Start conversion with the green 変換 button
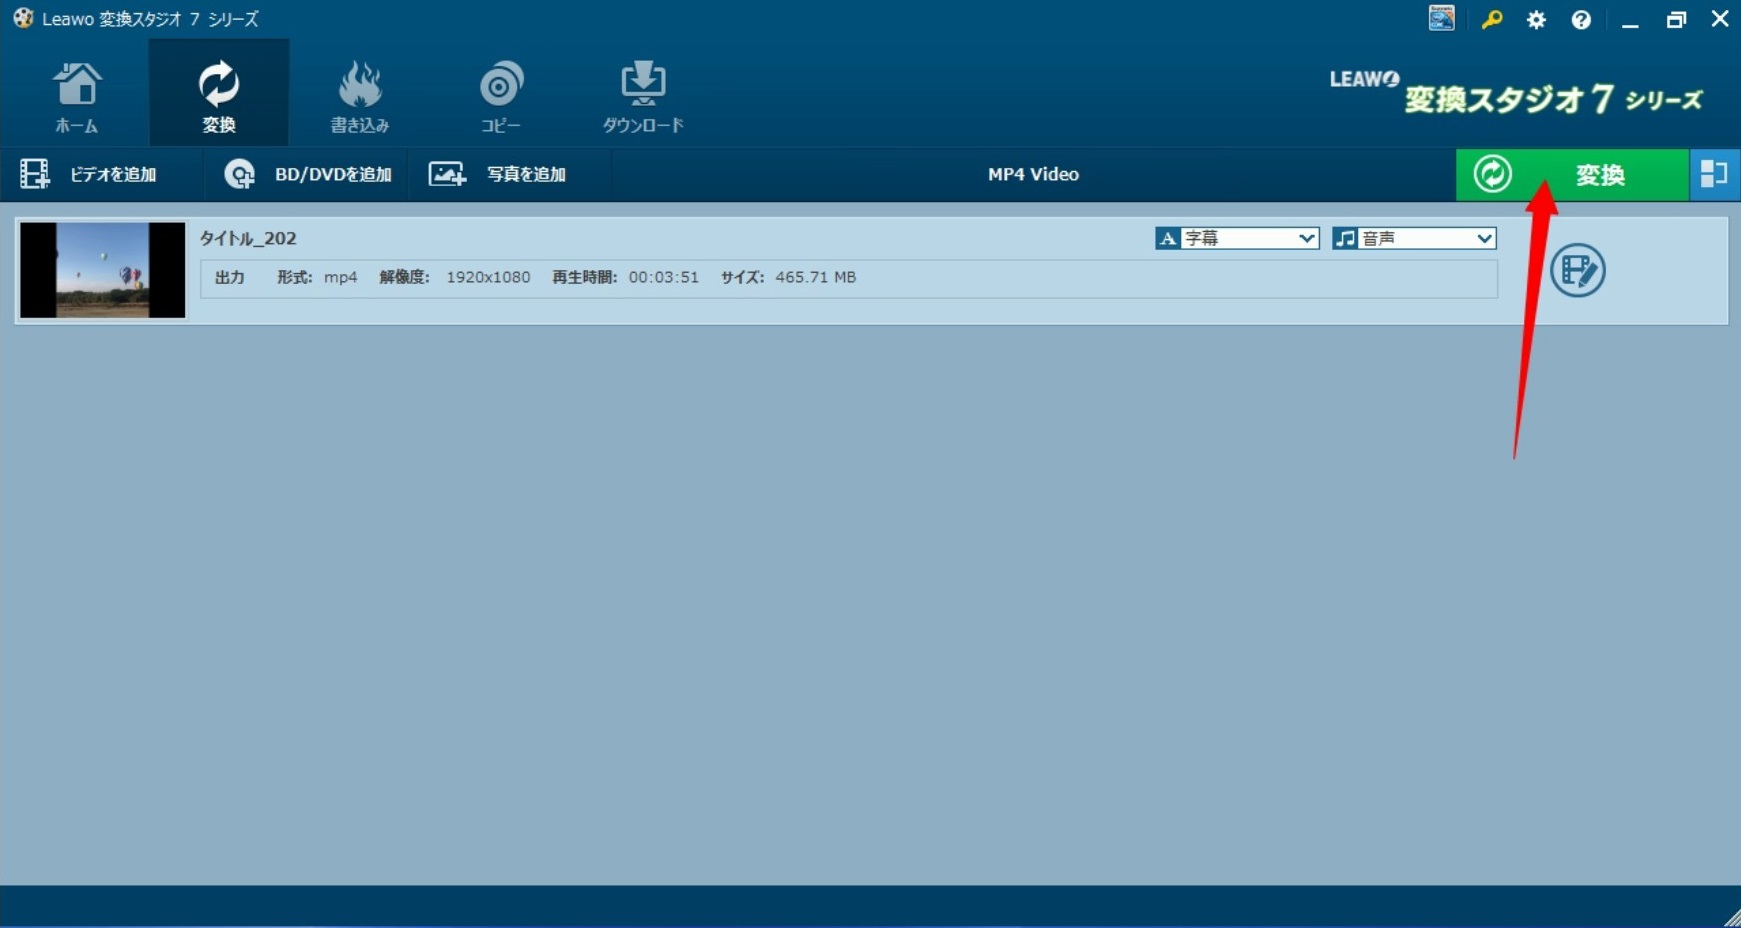1741x928 pixels. 1571,174
